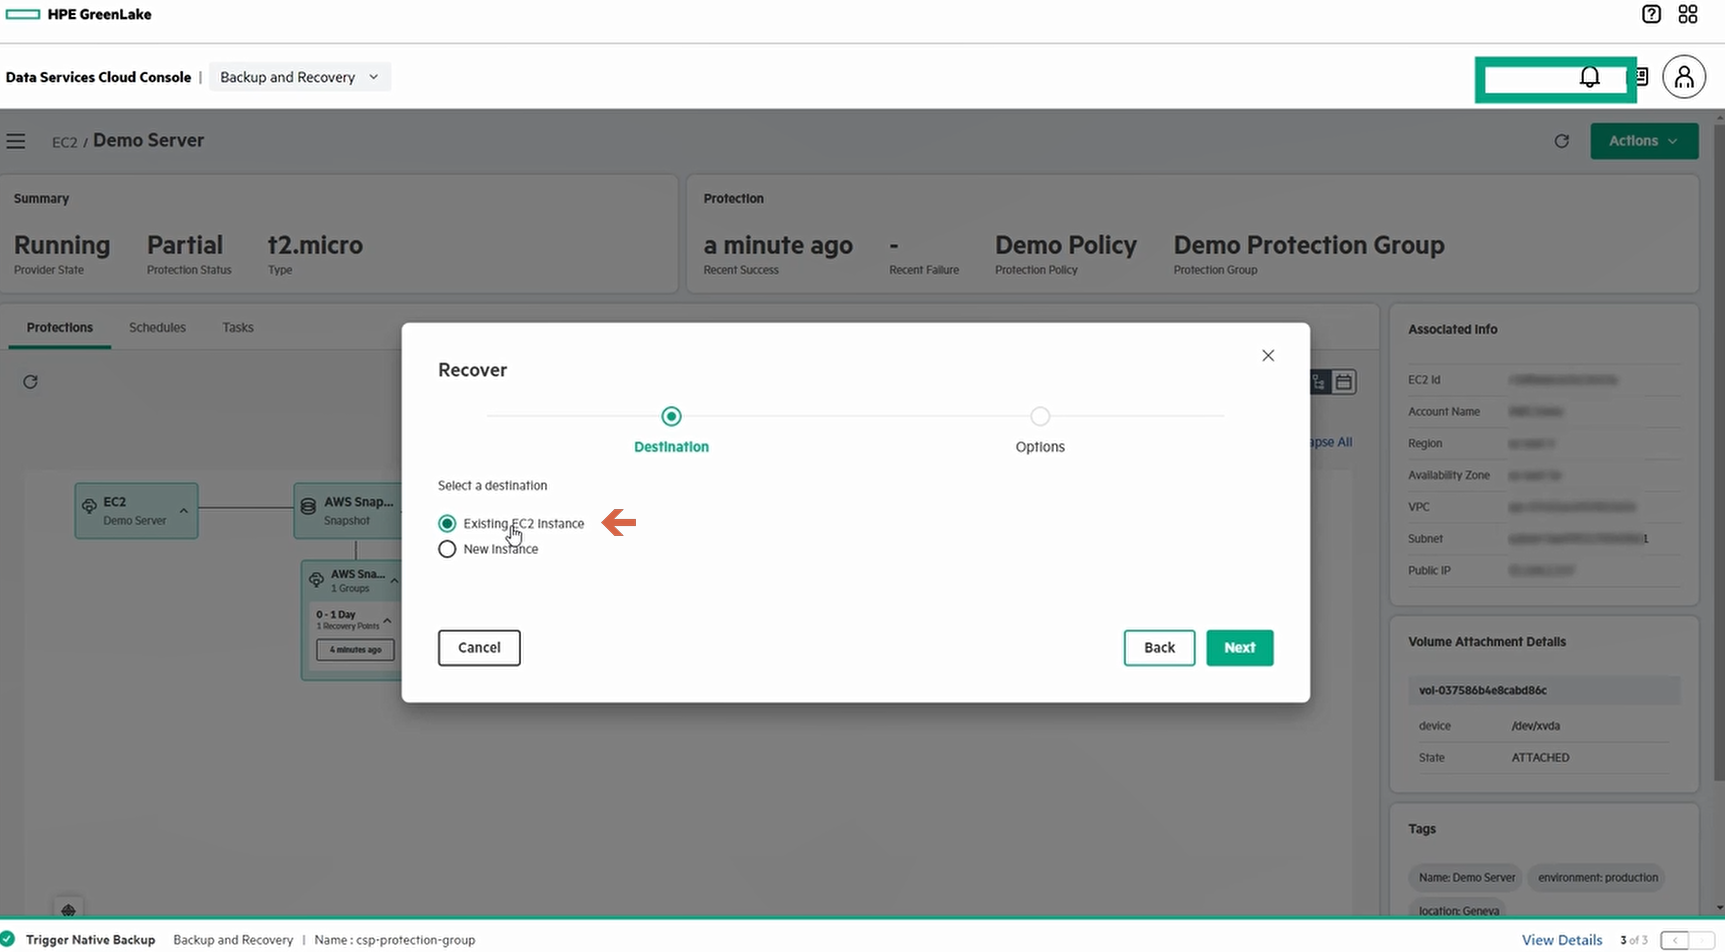Switch to the Schedules tab
1725x952 pixels.
click(x=157, y=327)
